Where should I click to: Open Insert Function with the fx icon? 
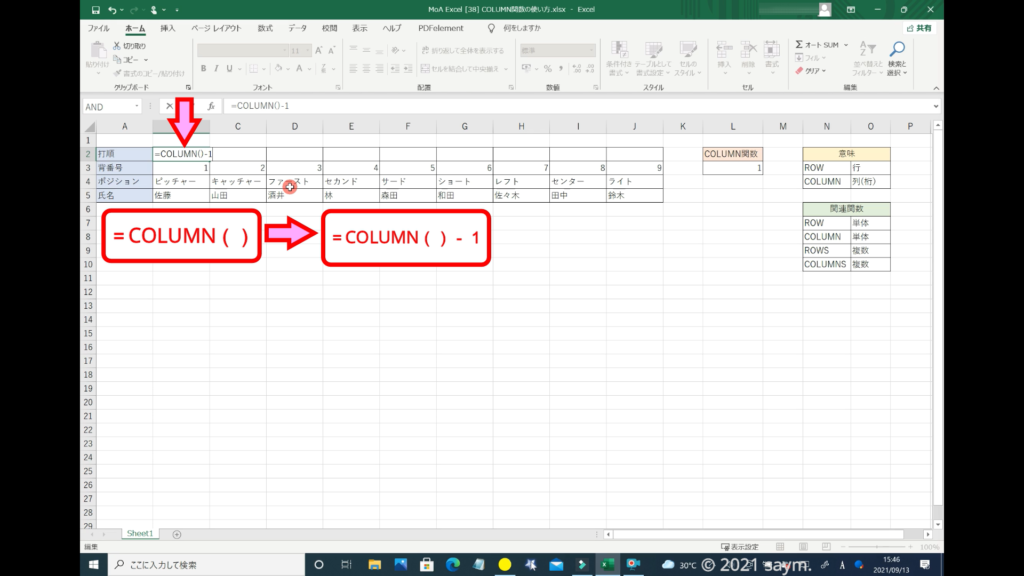211,106
